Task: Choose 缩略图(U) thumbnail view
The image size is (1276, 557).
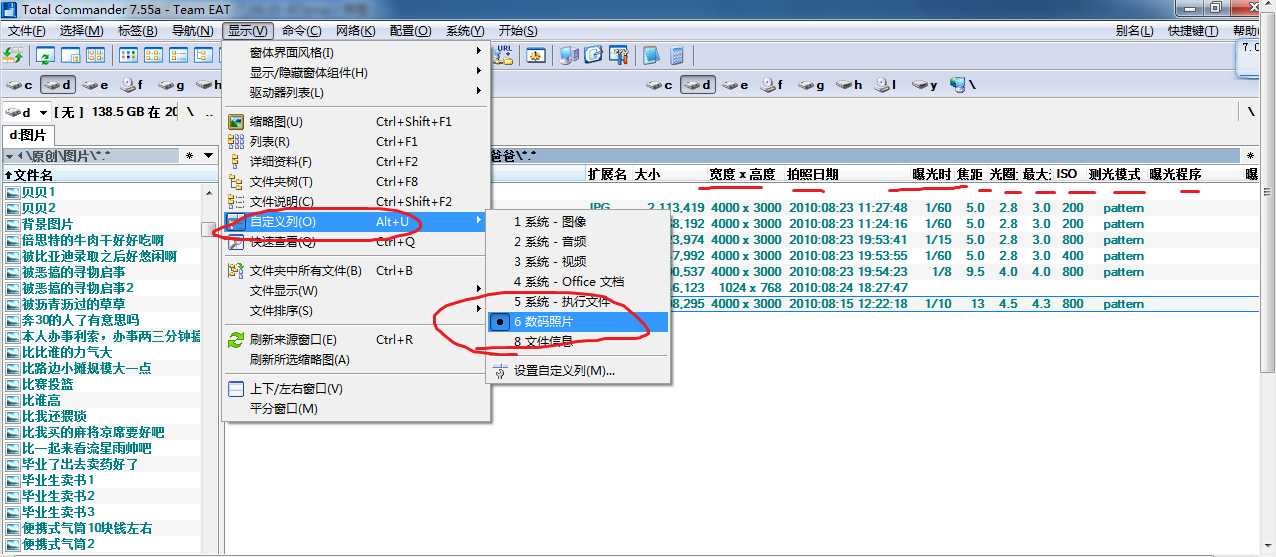Action: click(355, 122)
